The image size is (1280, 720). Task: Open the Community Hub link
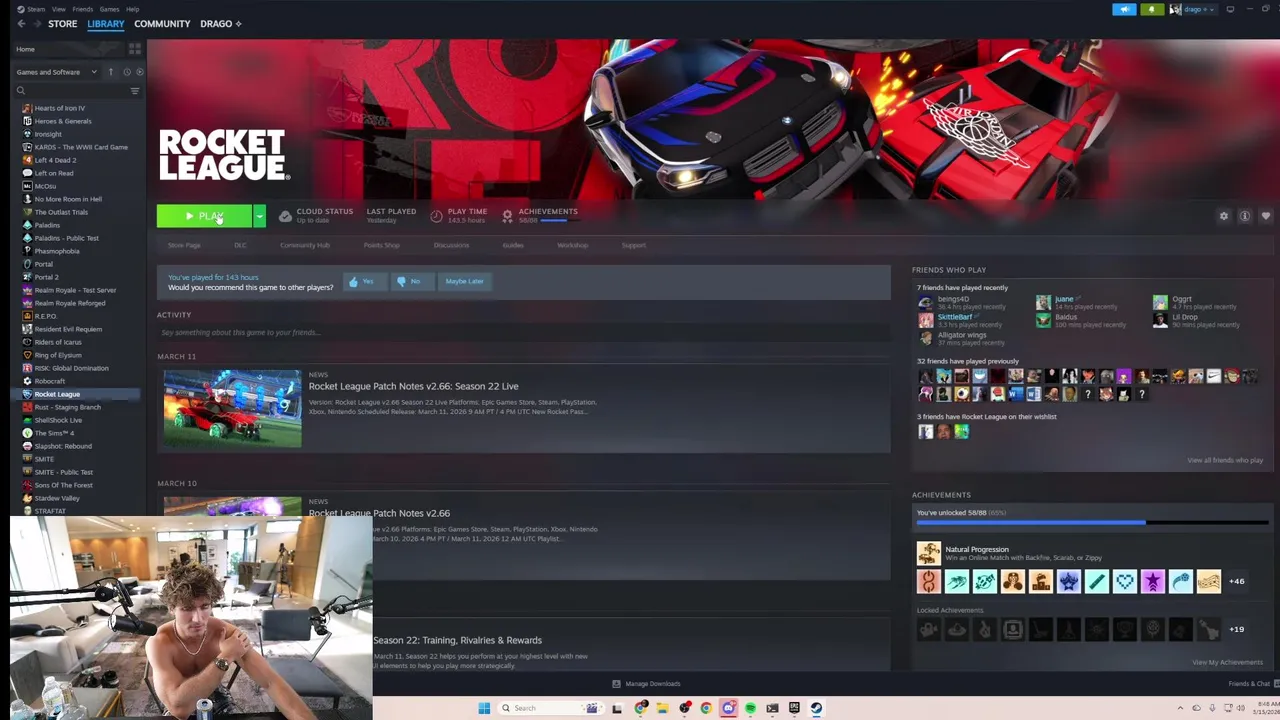tap(304, 245)
